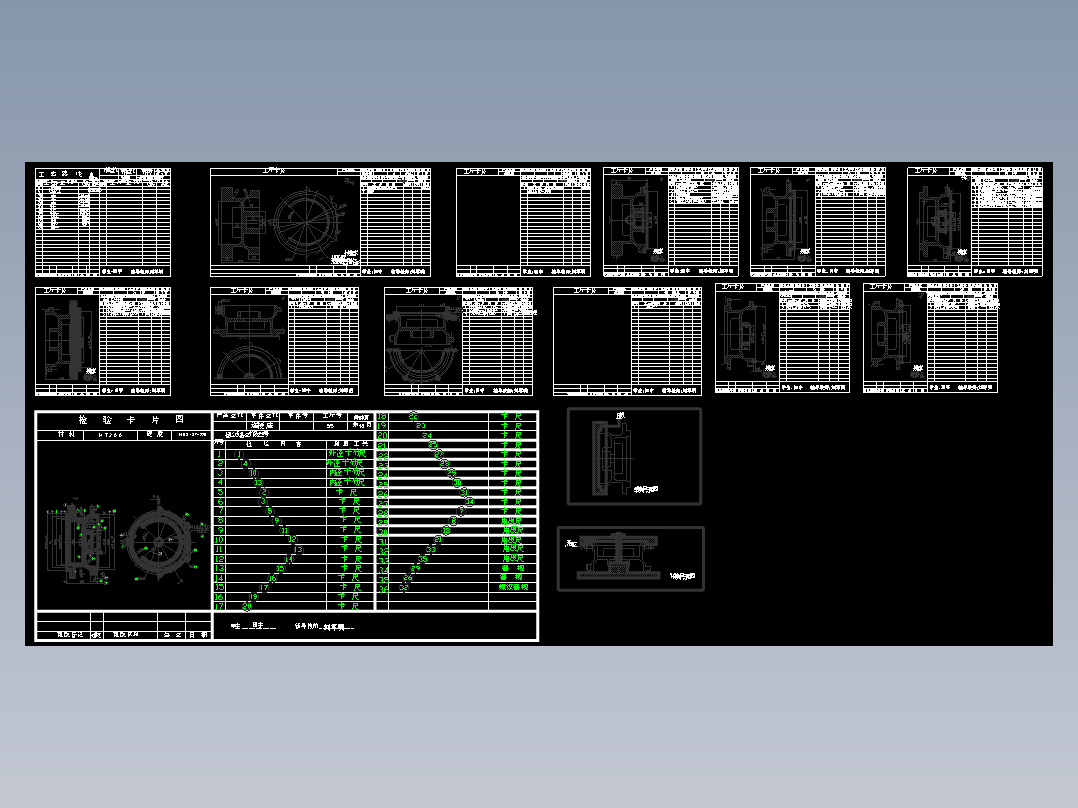The image size is (1078, 808).
Task: Click the HT200 material value cell
Action: (111, 435)
